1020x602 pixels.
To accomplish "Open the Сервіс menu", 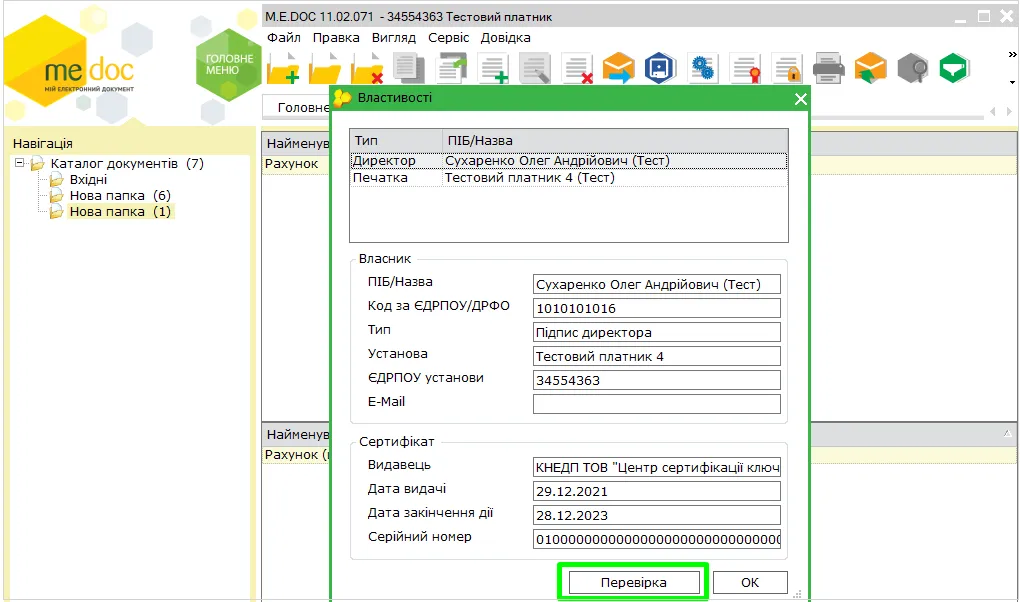I will click(x=448, y=38).
